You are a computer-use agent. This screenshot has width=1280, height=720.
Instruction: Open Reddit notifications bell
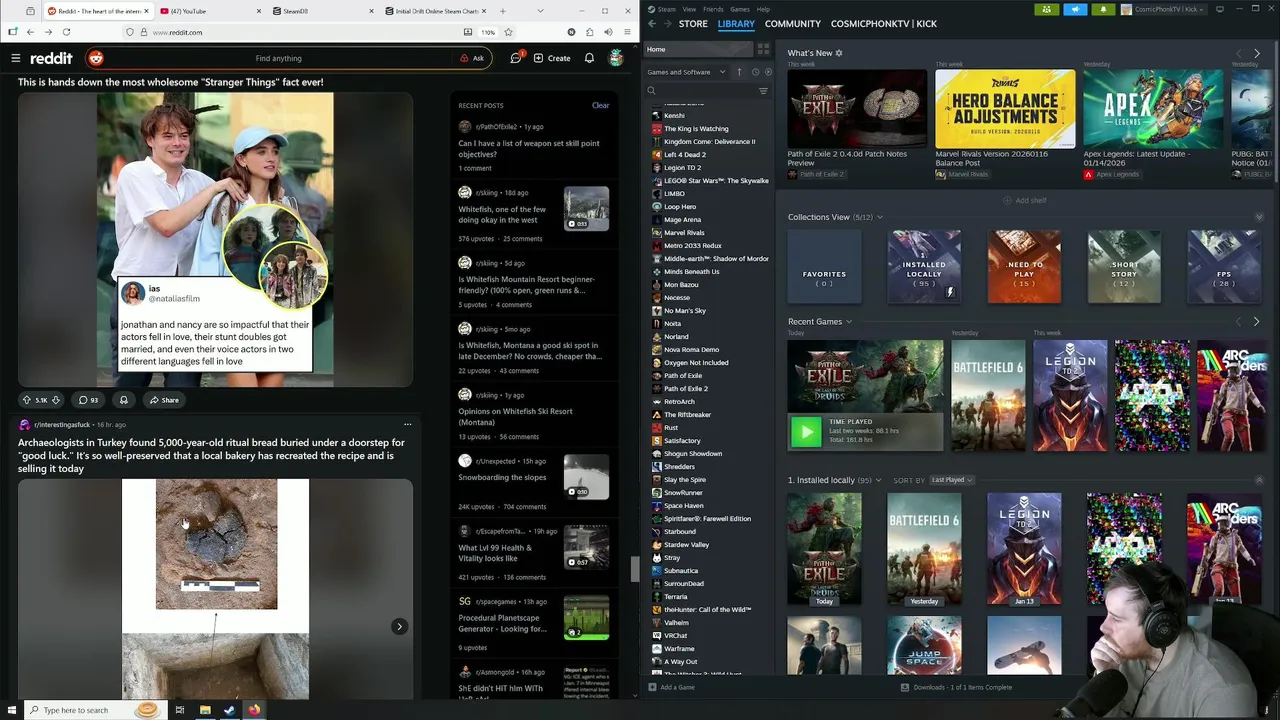(x=589, y=58)
